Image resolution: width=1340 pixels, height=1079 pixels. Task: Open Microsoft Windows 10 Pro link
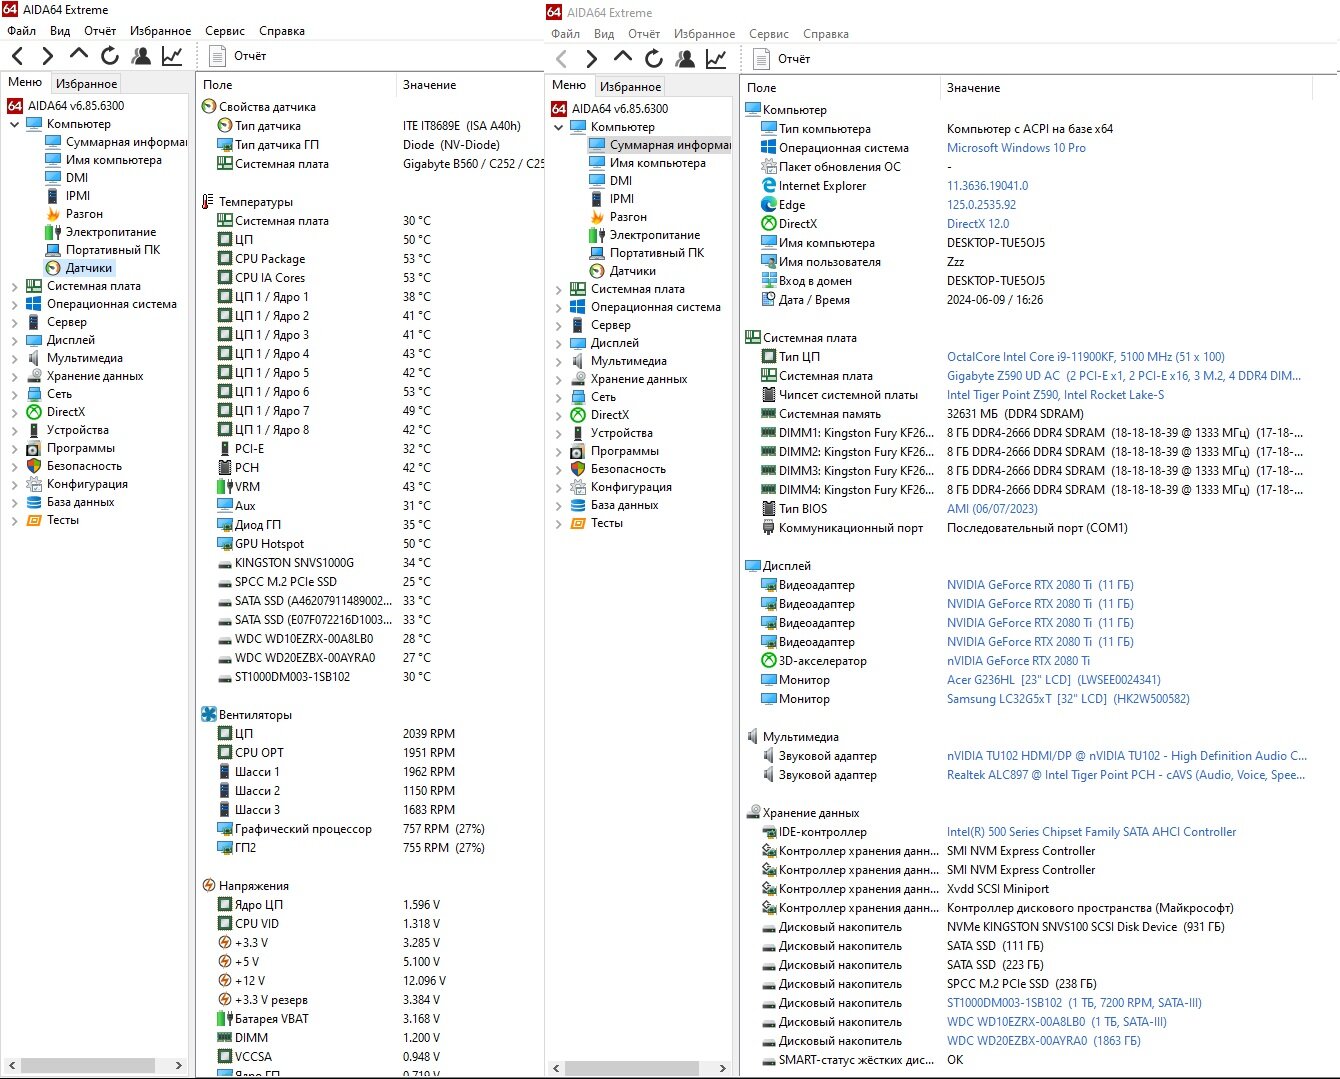click(1016, 148)
